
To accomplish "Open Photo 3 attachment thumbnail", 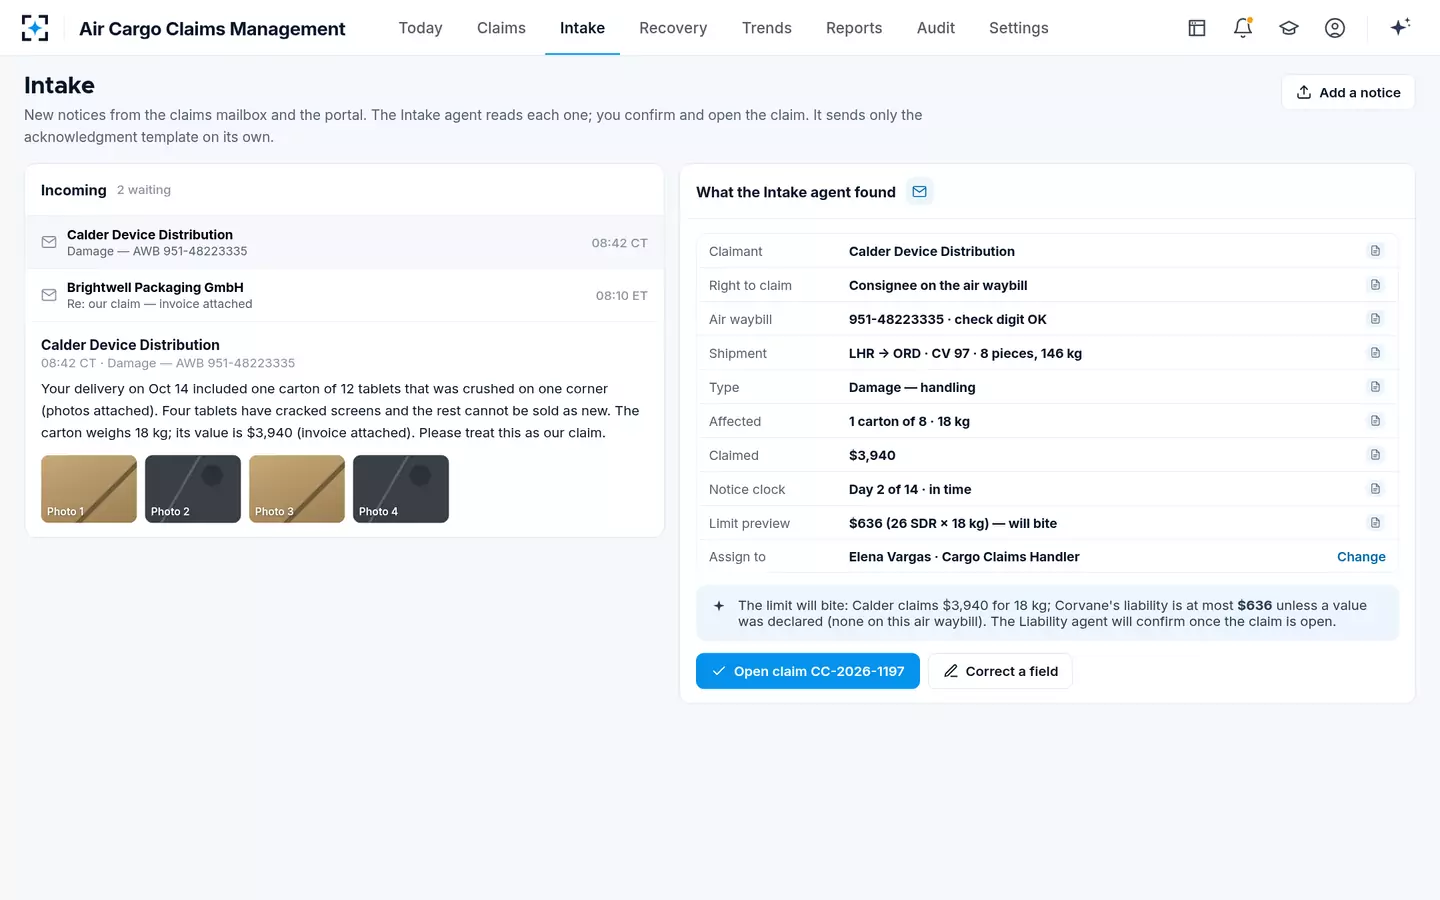I will click(297, 489).
